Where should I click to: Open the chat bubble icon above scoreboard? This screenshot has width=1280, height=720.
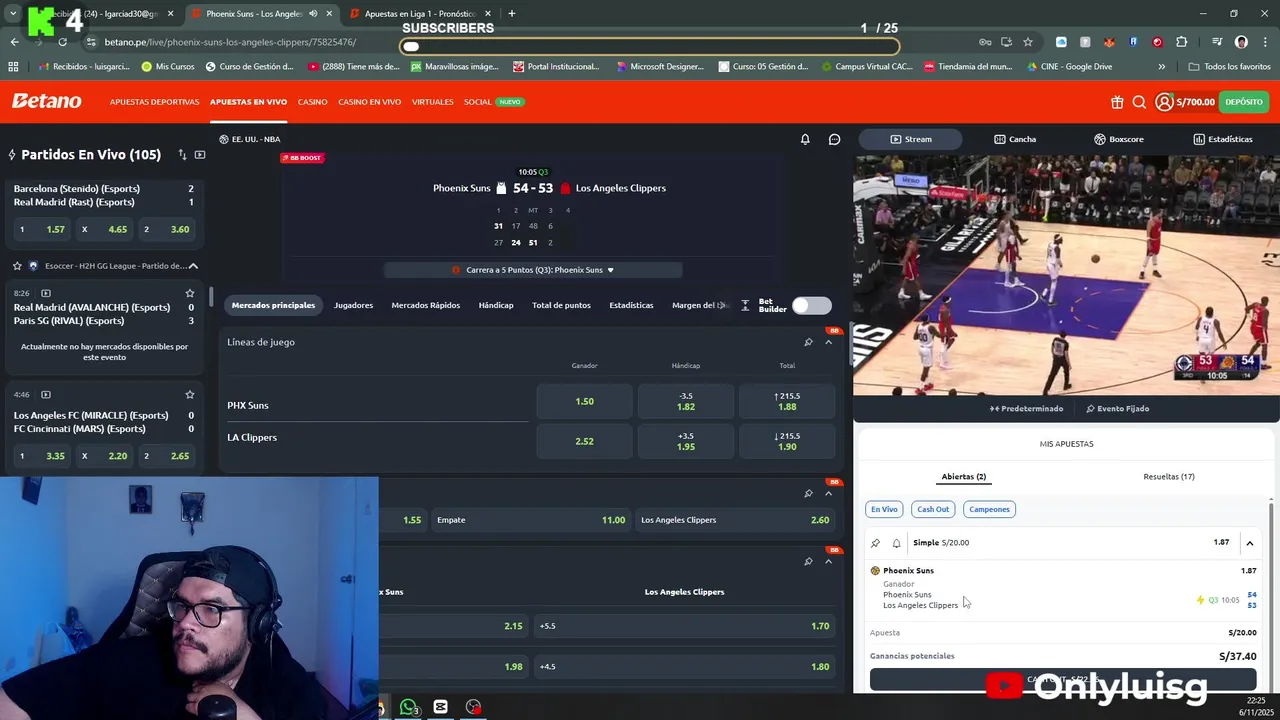[834, 139]
